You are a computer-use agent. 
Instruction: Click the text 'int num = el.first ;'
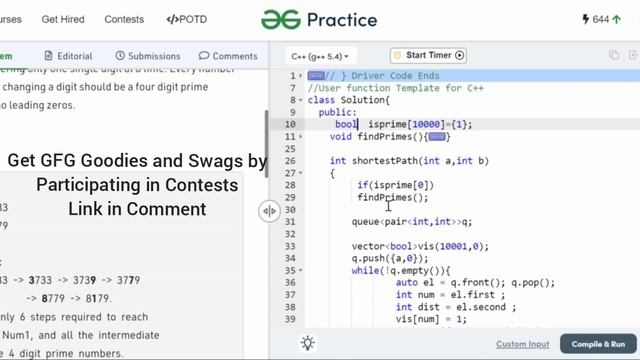click(450, 295)
